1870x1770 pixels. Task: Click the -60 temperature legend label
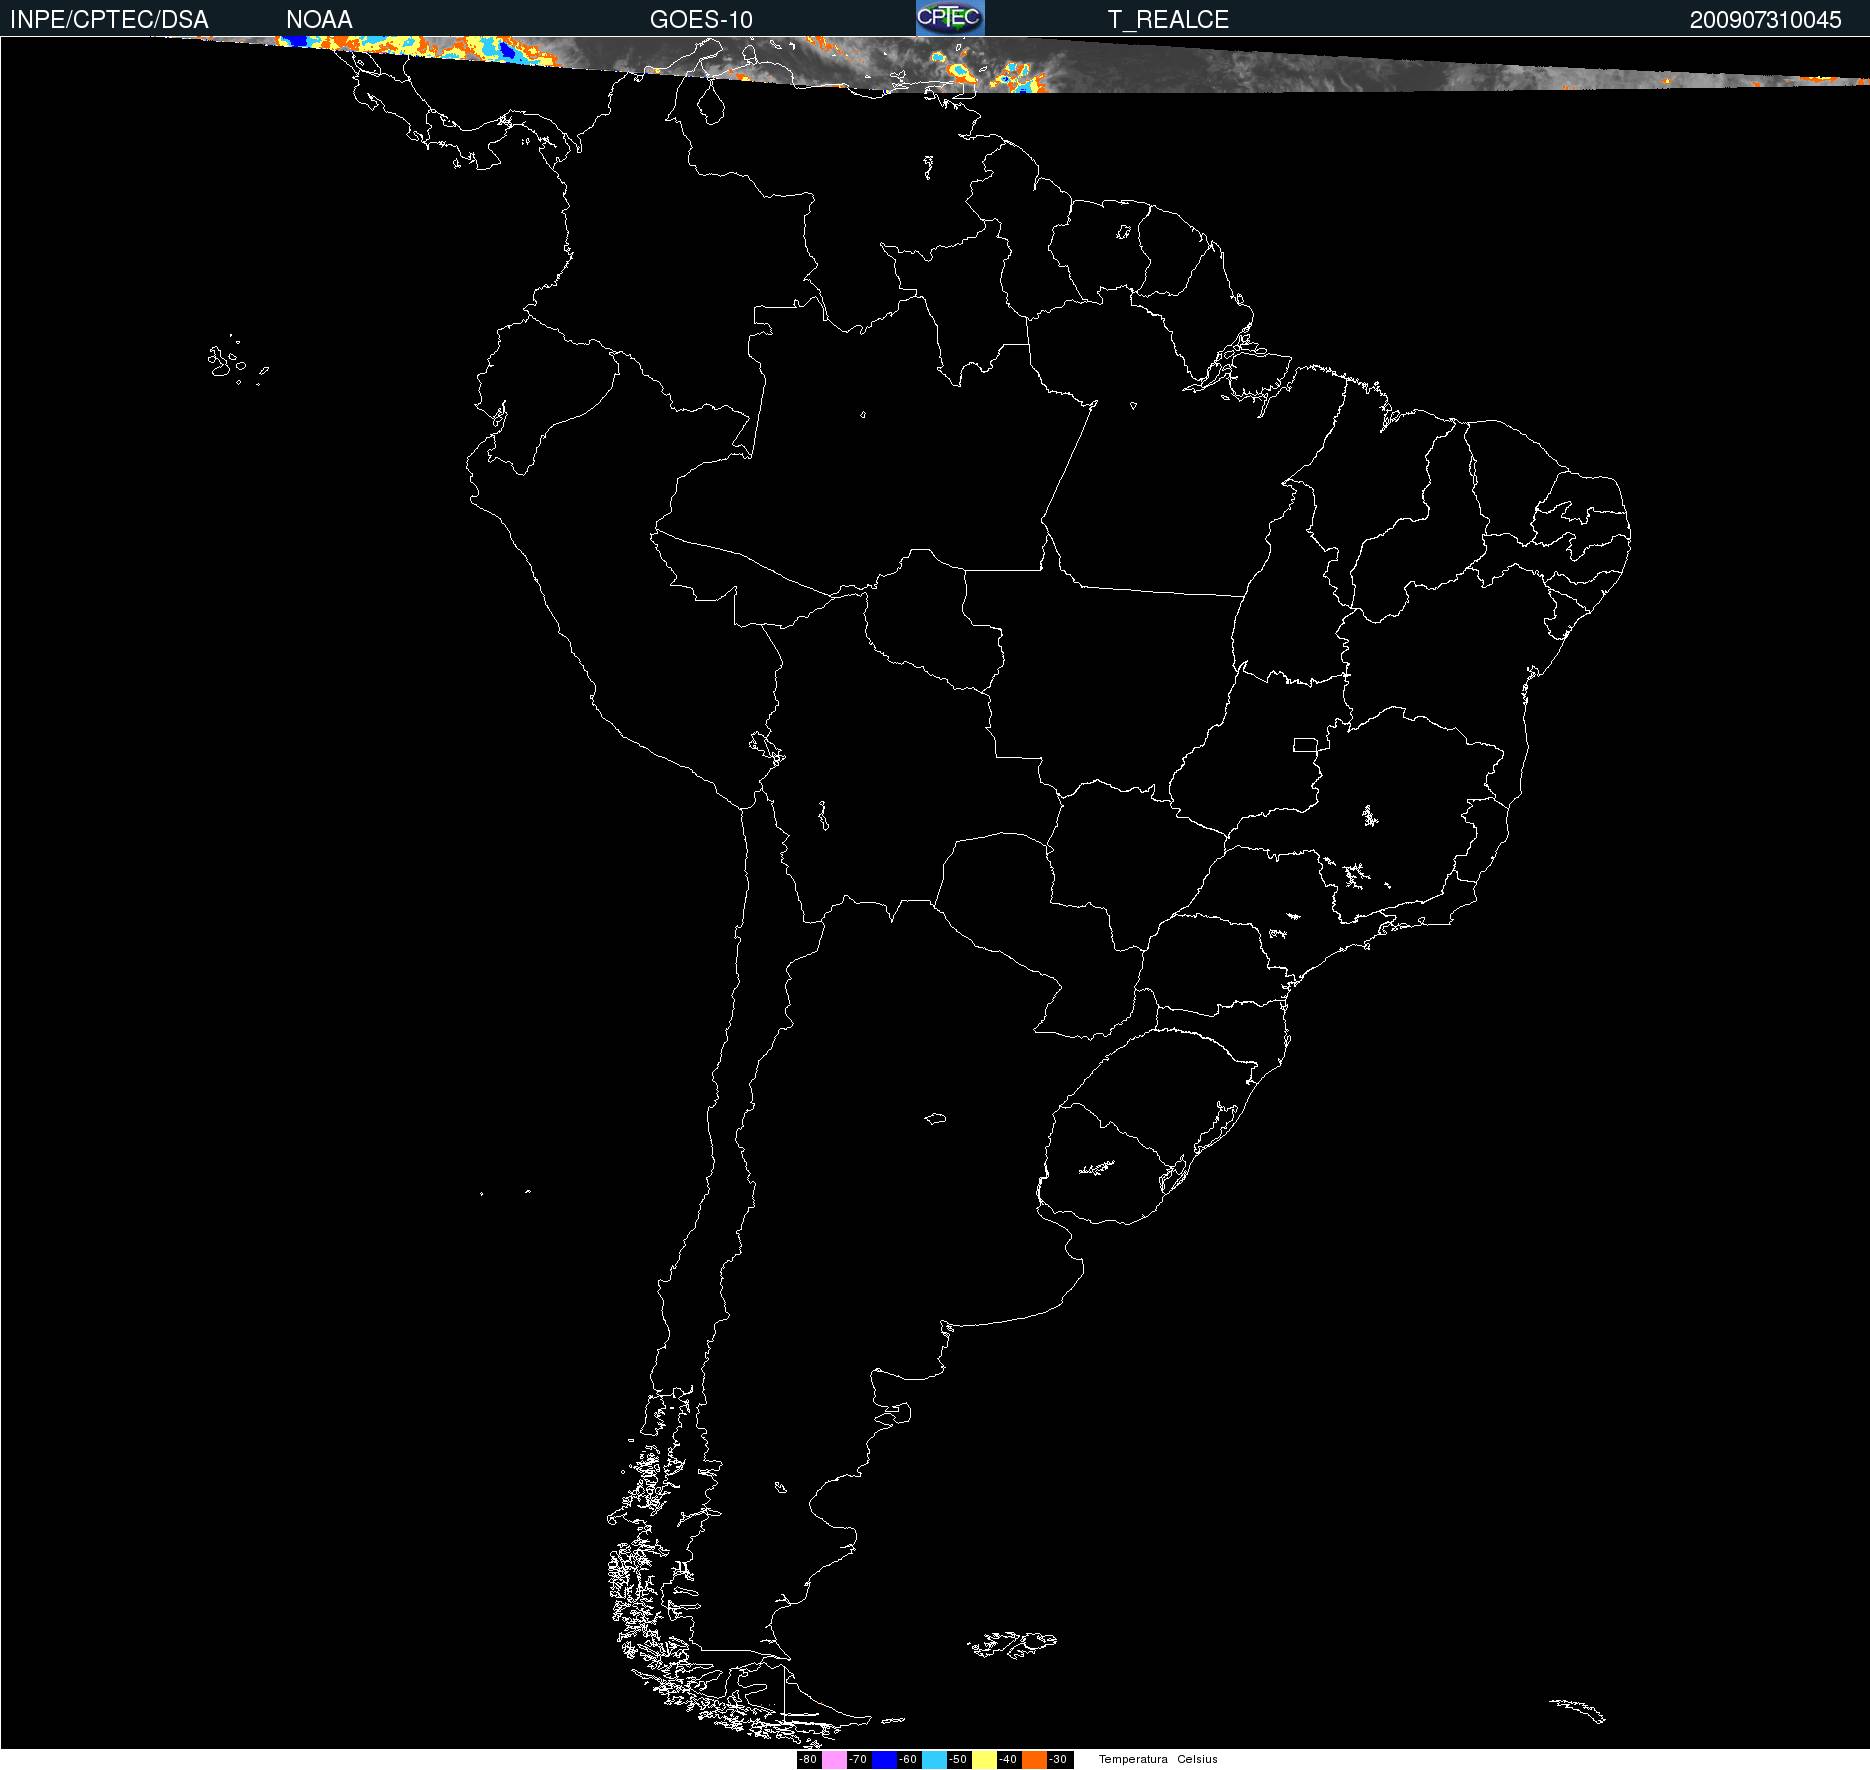(x=909, y=1759)
